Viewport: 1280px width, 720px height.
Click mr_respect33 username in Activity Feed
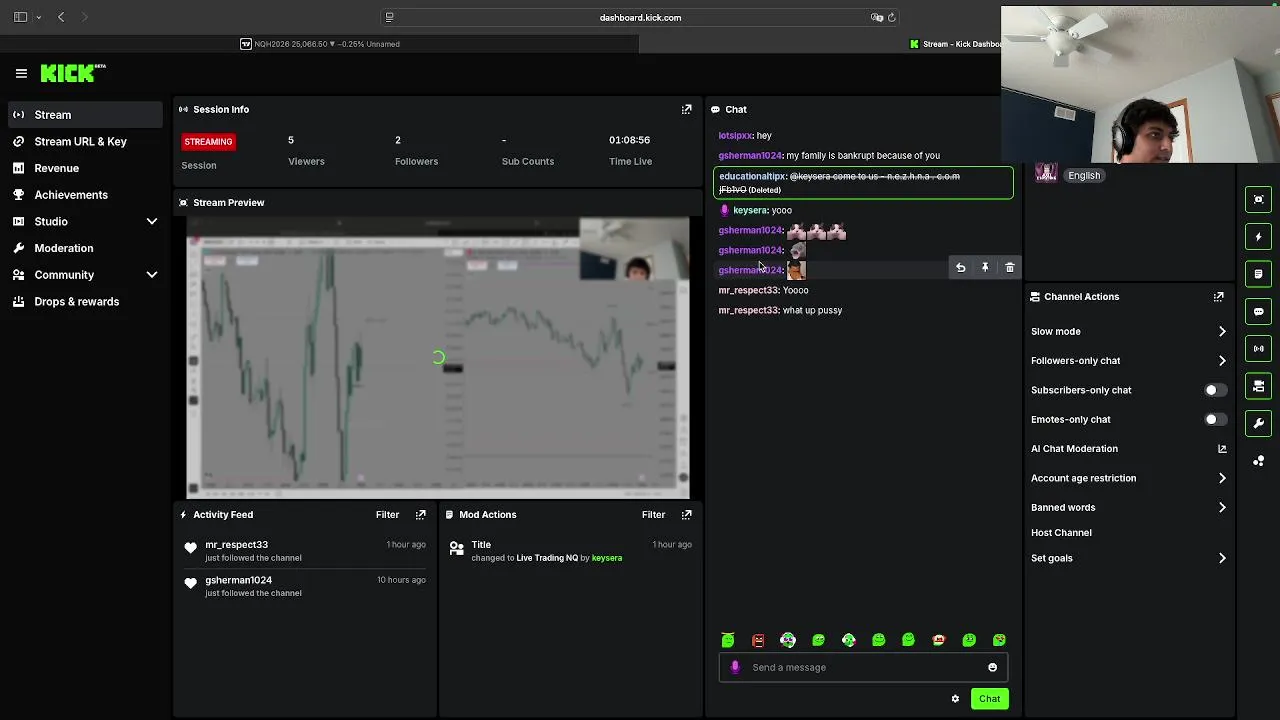coord(236,545)
